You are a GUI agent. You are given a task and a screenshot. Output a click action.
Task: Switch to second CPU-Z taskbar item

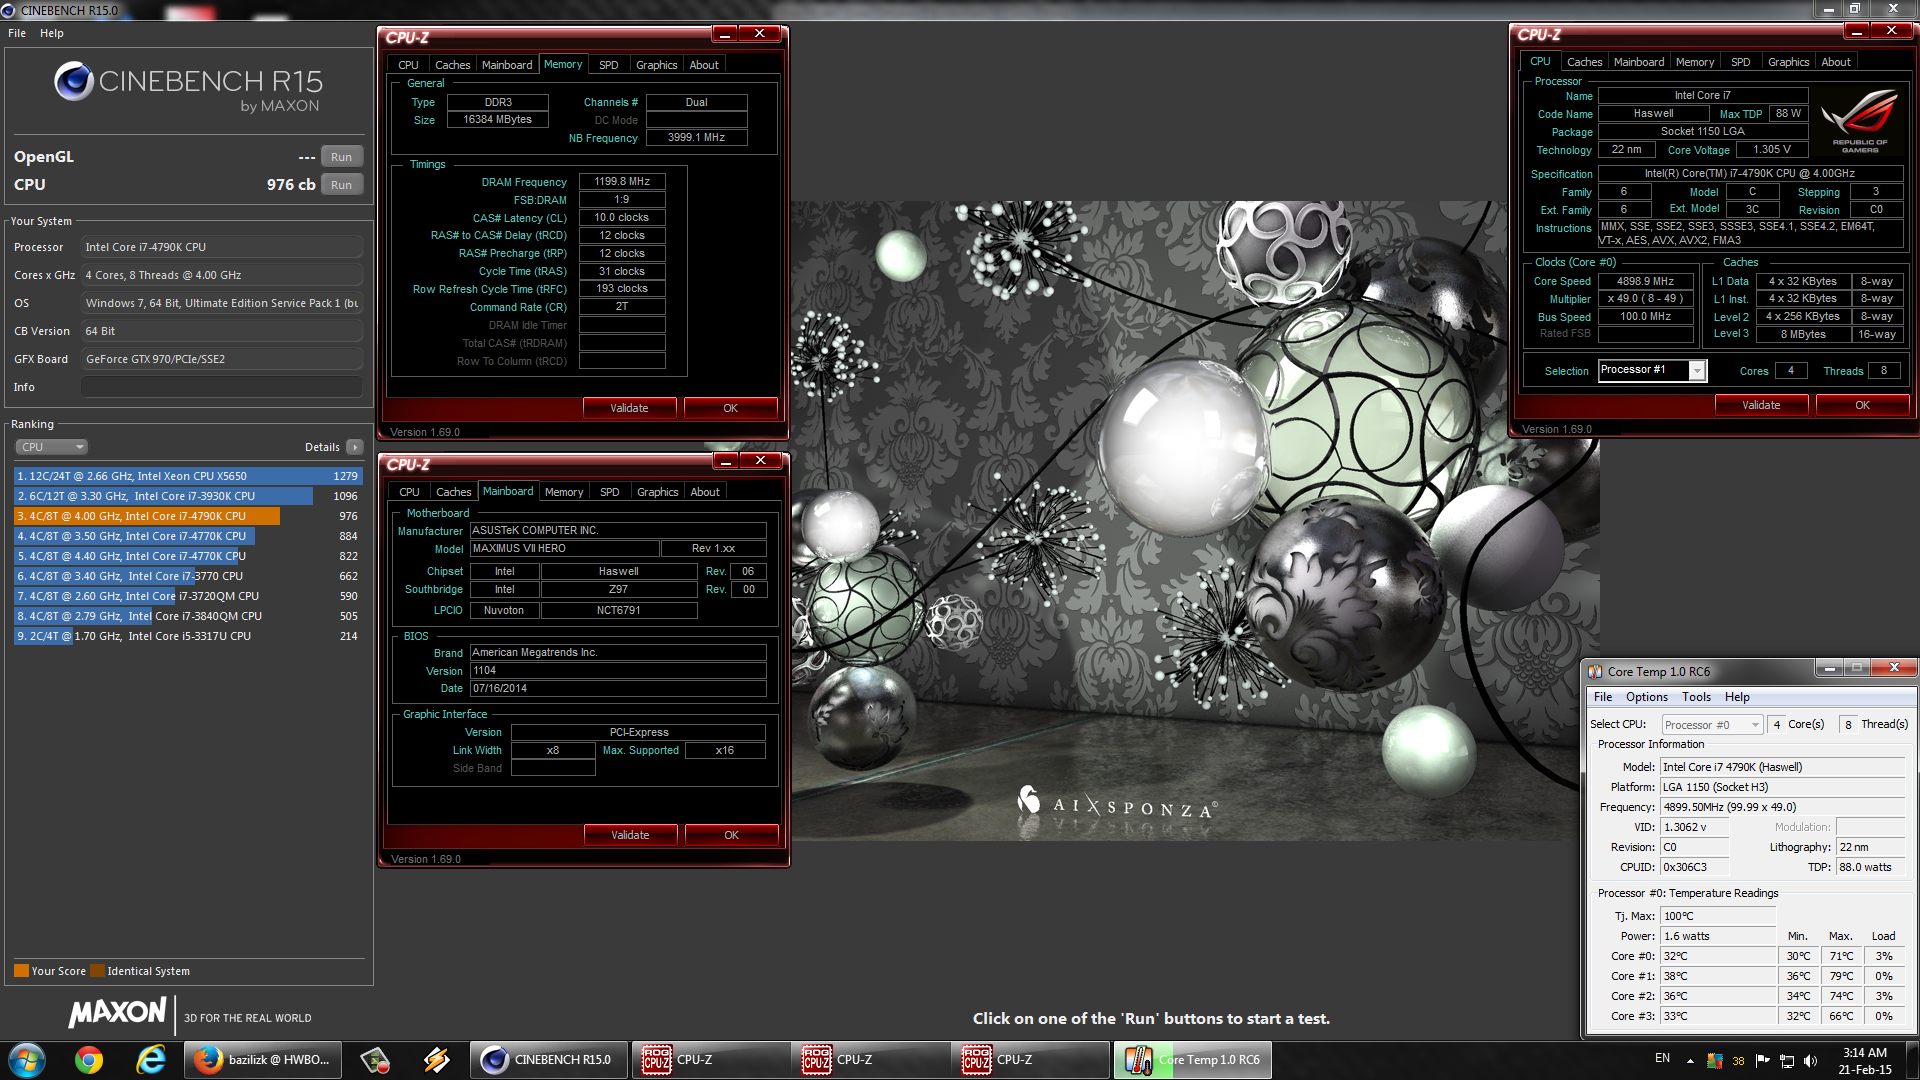click(870, 1060)
